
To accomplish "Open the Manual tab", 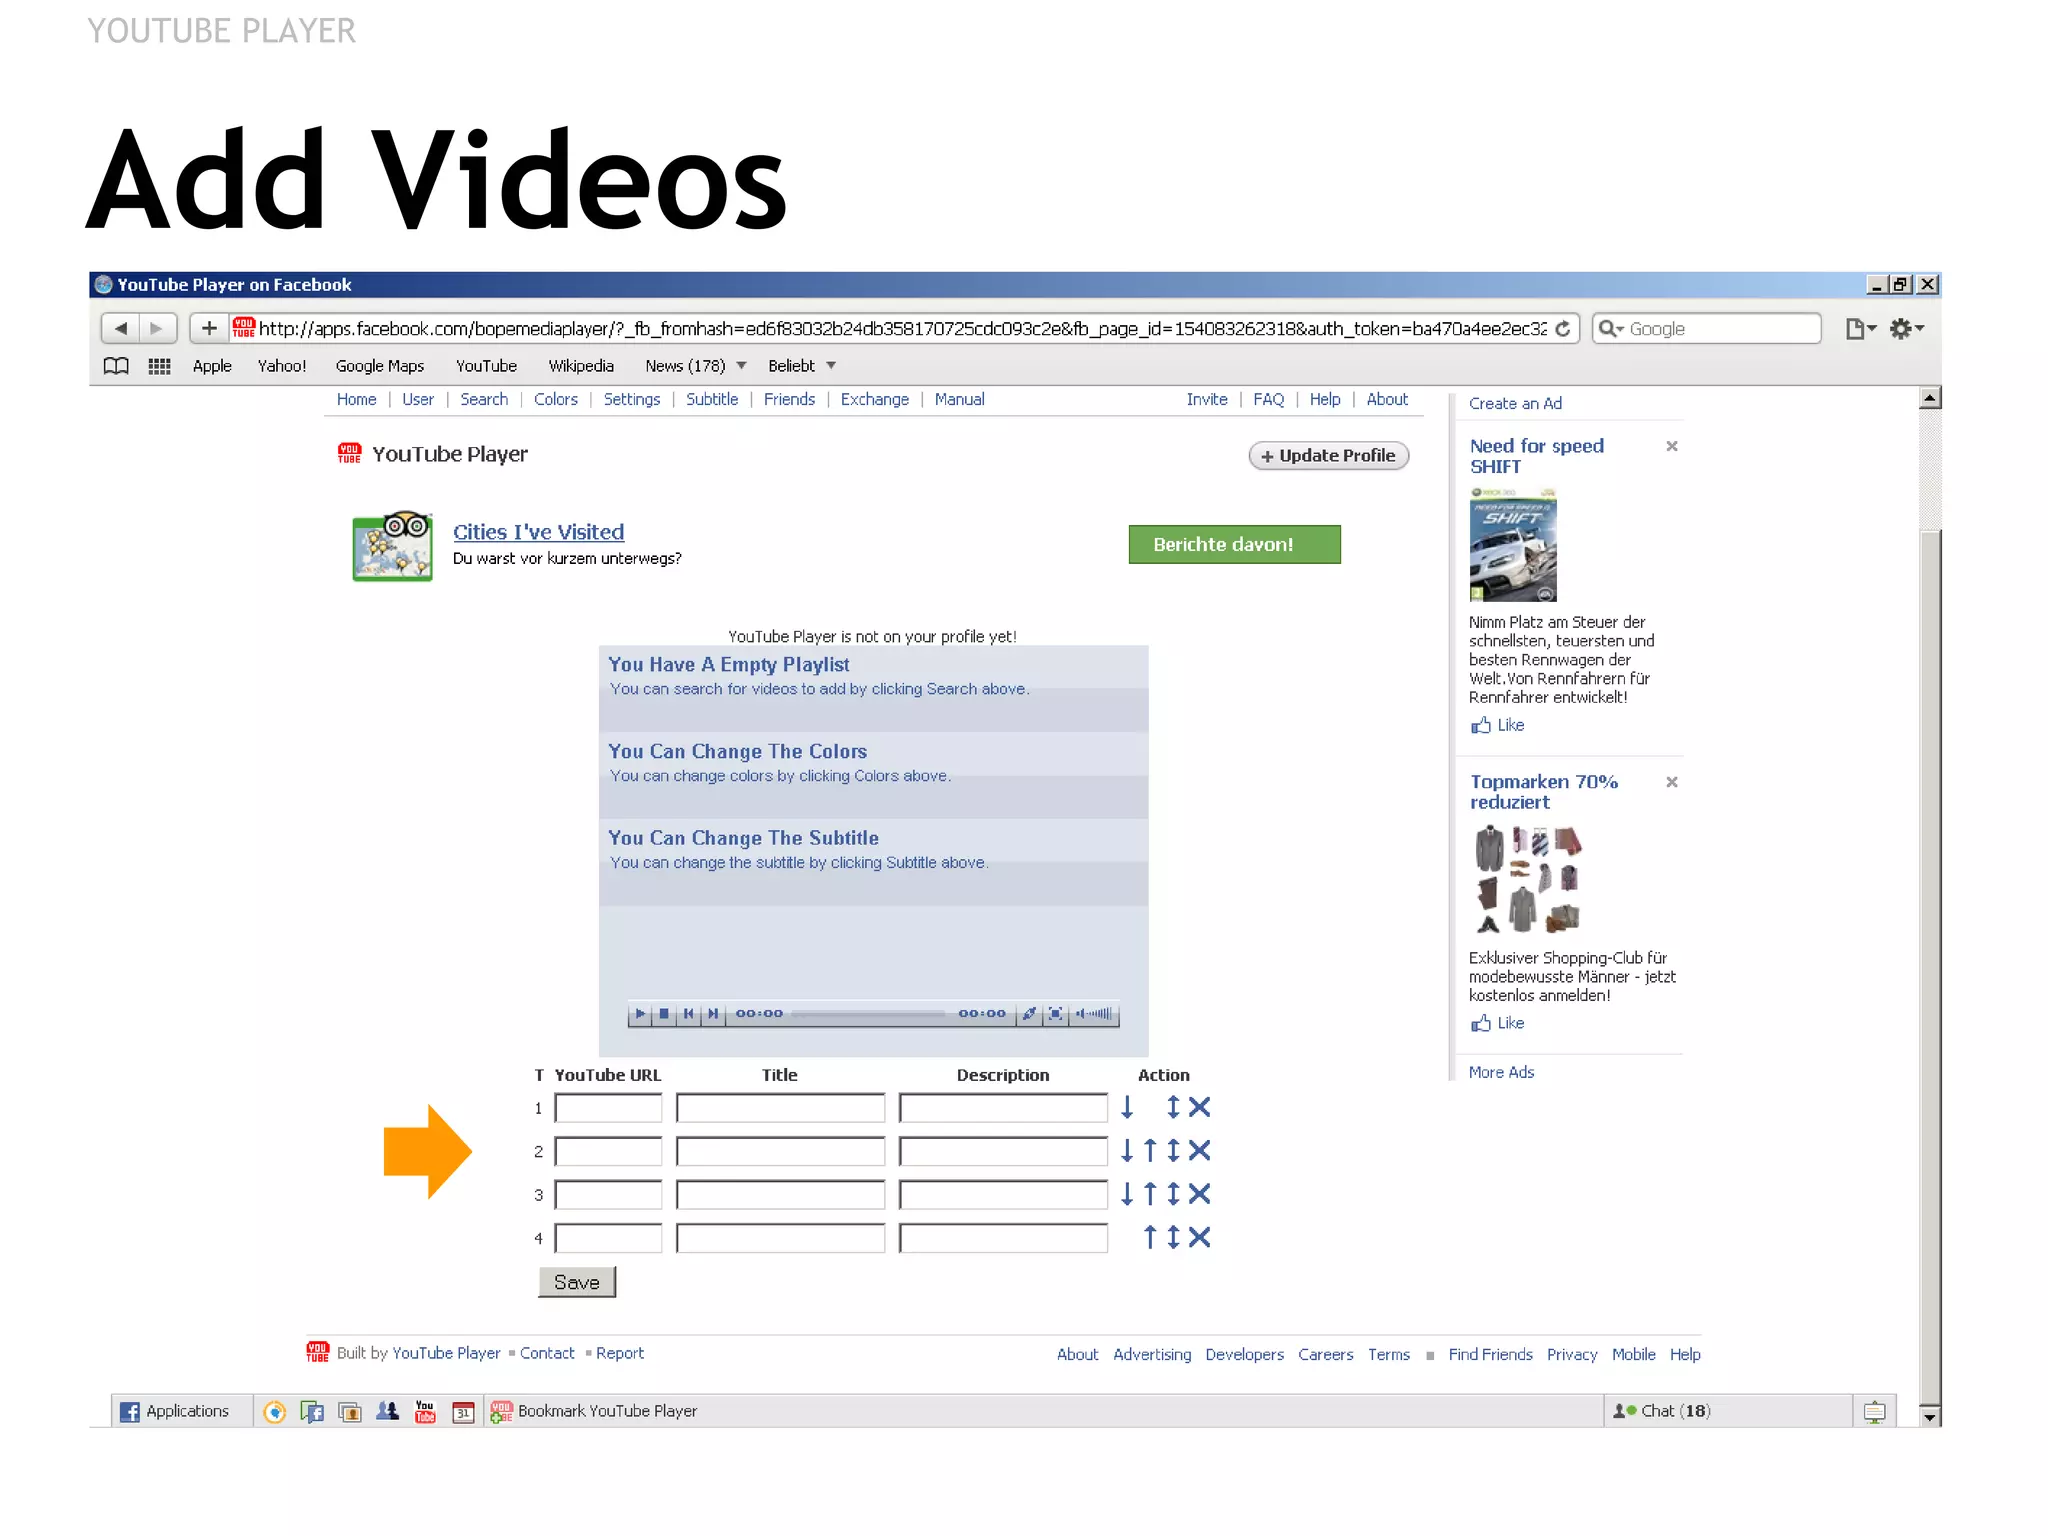I will [x=960, y=400].
